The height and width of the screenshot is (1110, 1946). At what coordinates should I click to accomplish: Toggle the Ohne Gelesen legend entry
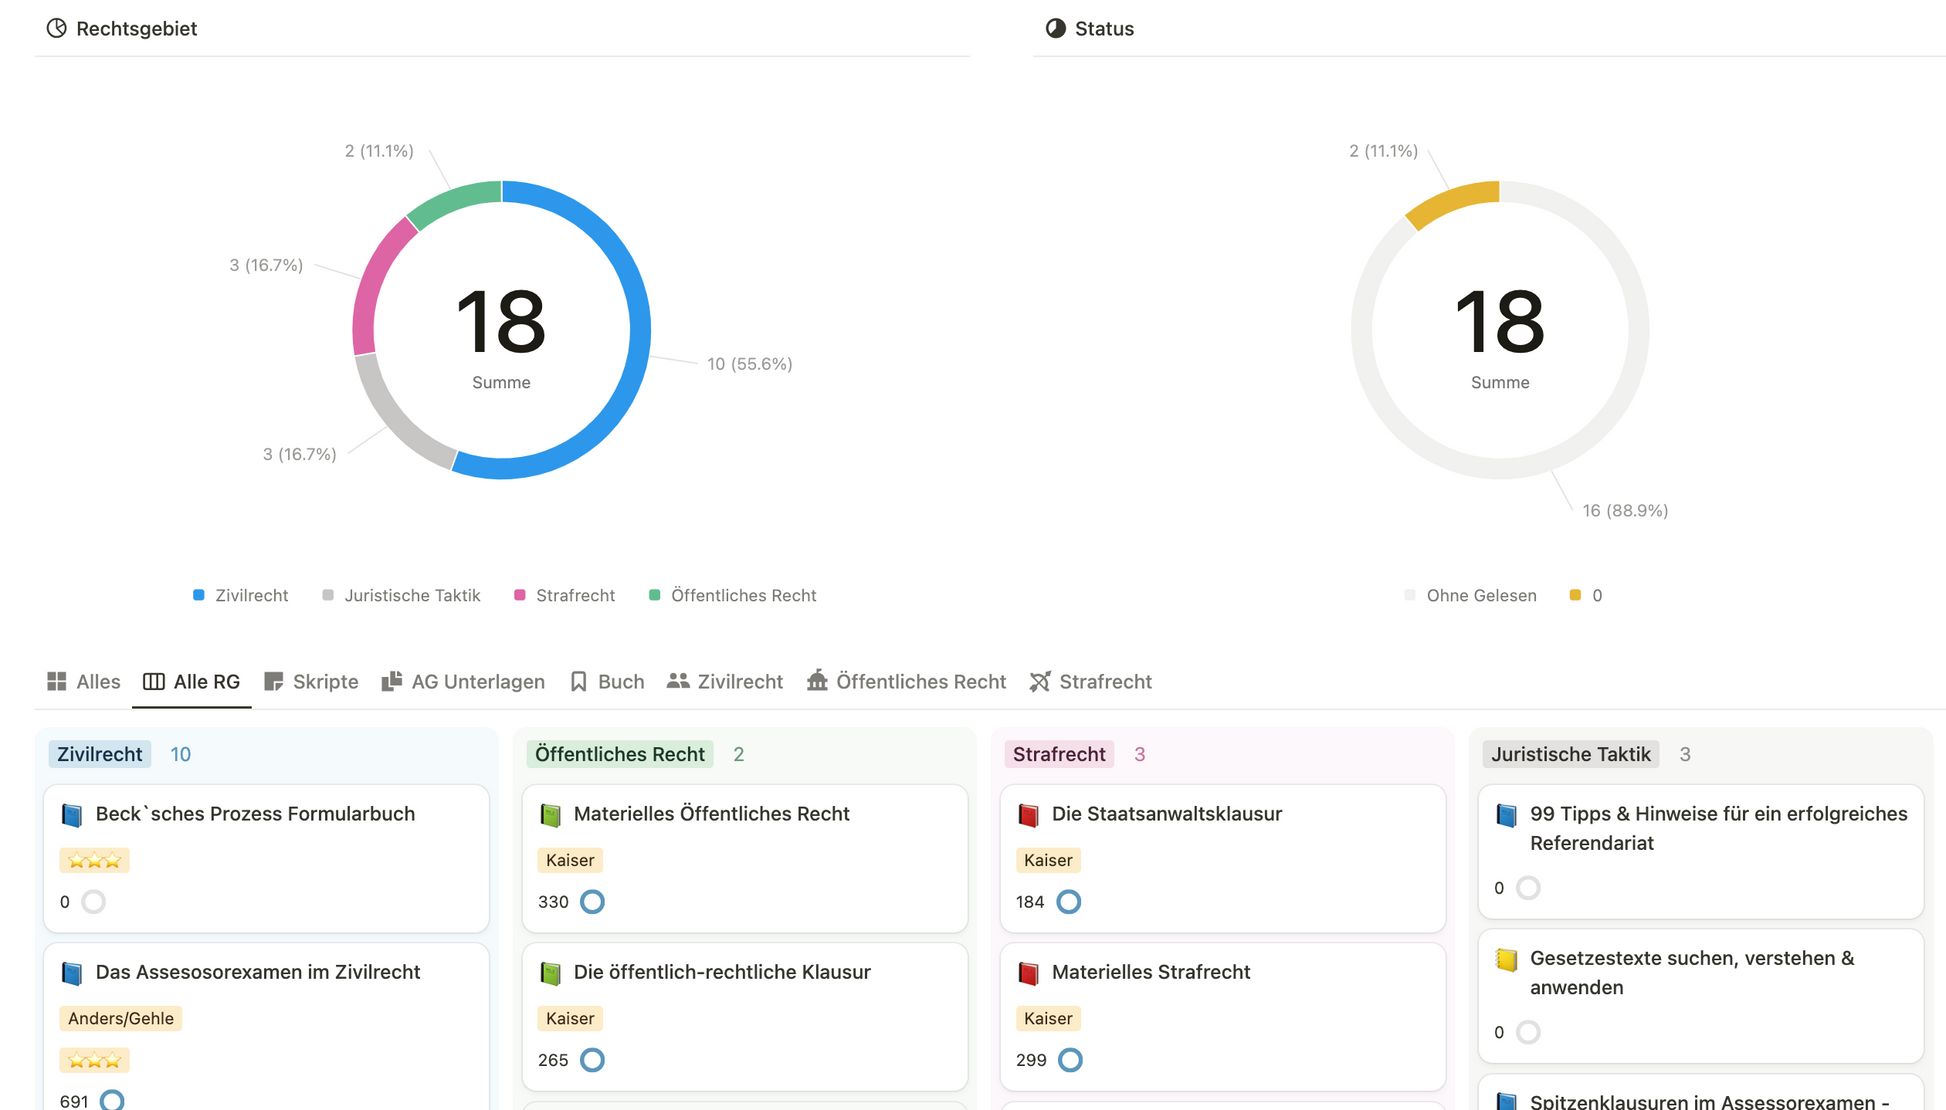[1480, 595]
